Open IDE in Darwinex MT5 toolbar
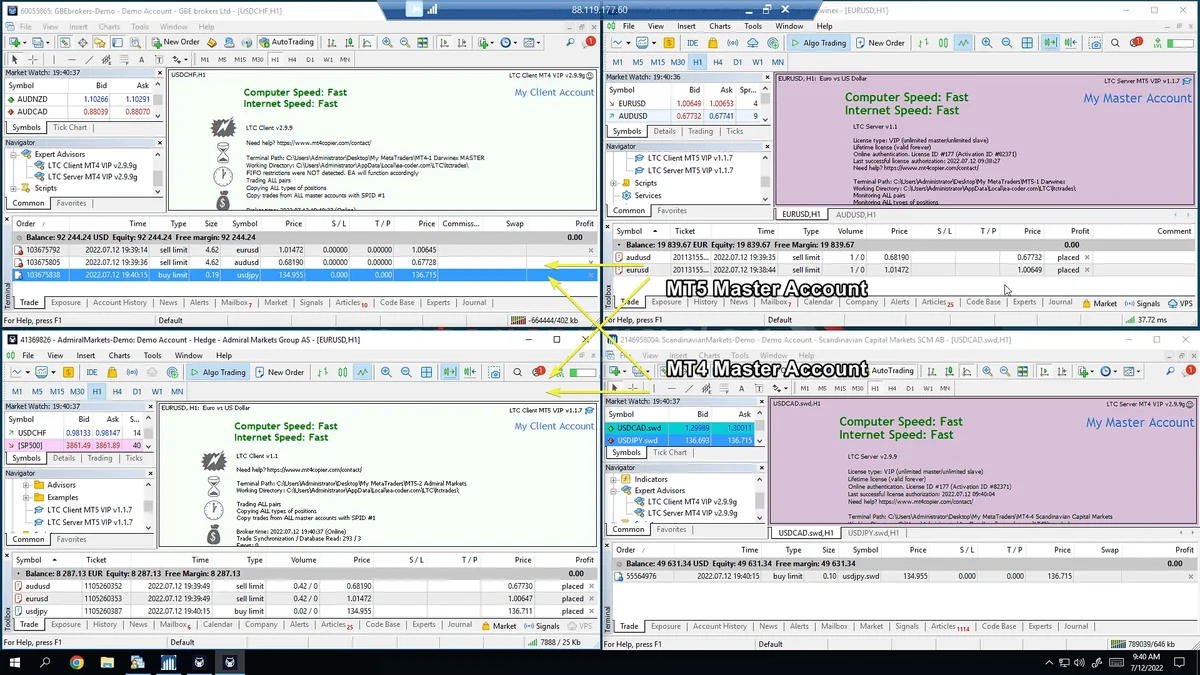 pos(692,43)
